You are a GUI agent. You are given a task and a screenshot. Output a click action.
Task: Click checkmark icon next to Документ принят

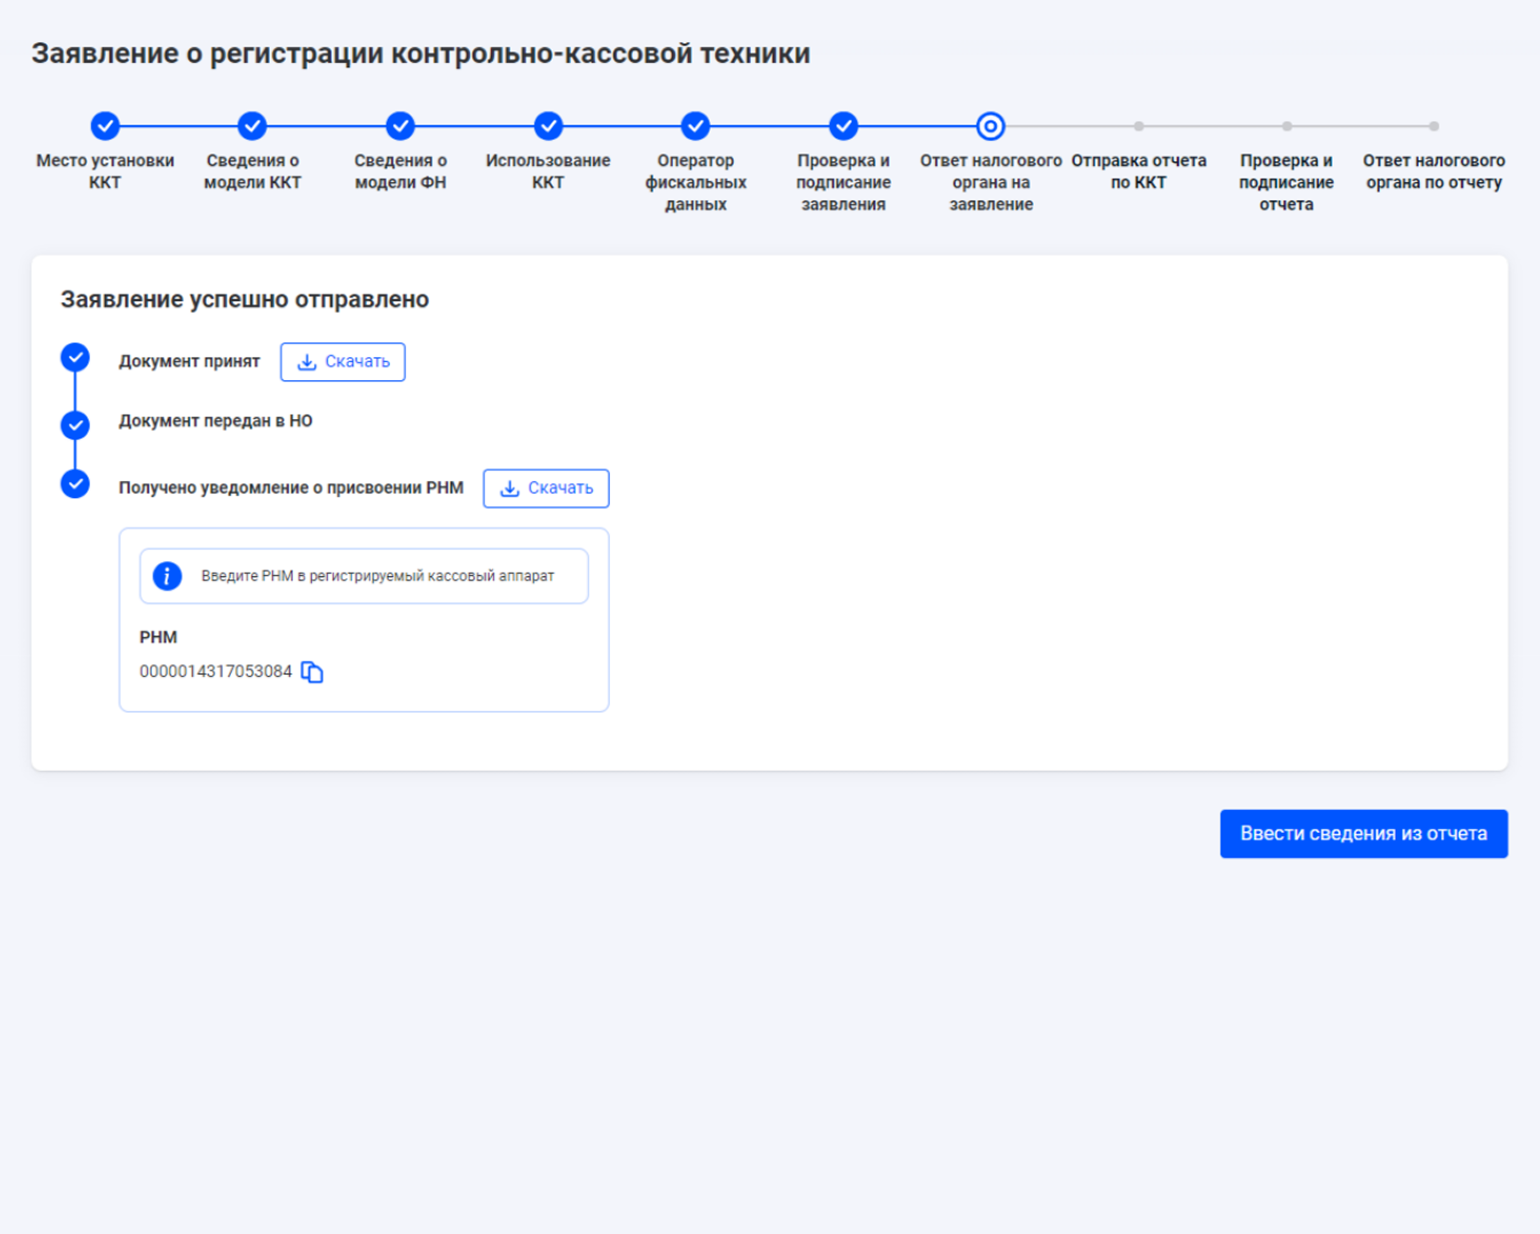click(75, 358)
